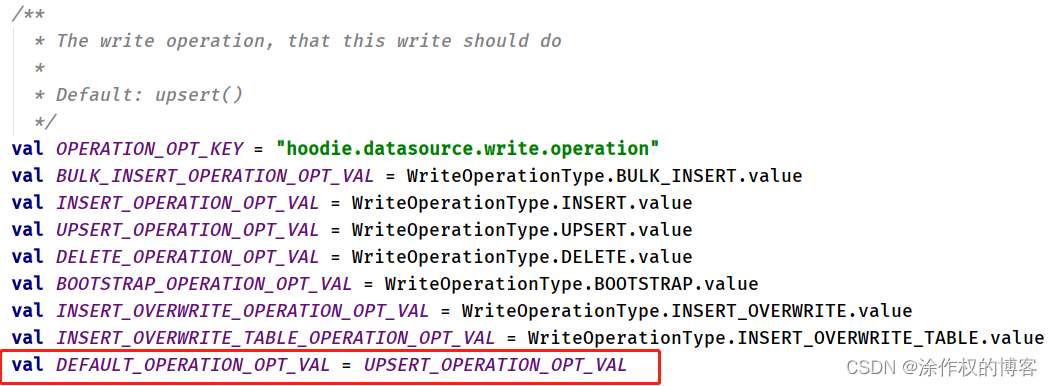Viewport: 1052px width, 386px height.
Task: Click INSERT_OVERWRITE_OPERATION_OPT_VAL variable name
Action: pyautogui.click(x=242, y=311)
